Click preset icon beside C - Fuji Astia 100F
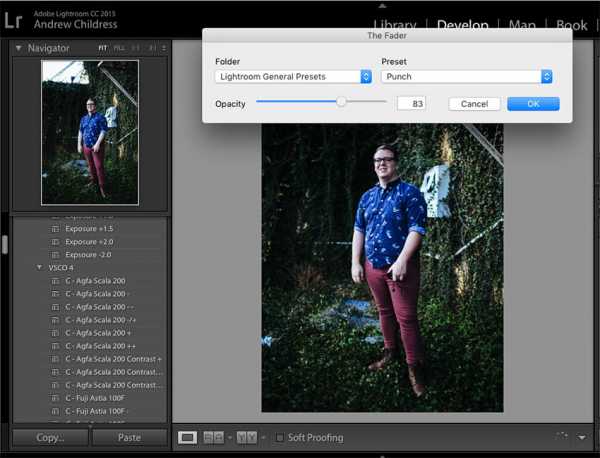600x458 pixels. coord(56,398)
